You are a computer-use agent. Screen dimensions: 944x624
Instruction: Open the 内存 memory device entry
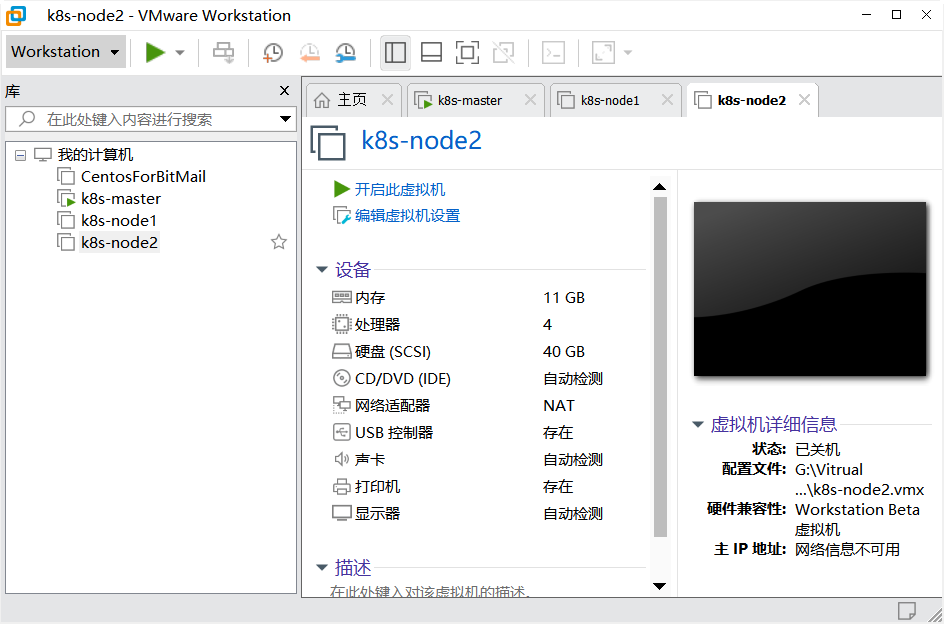(x=370, y=298)
